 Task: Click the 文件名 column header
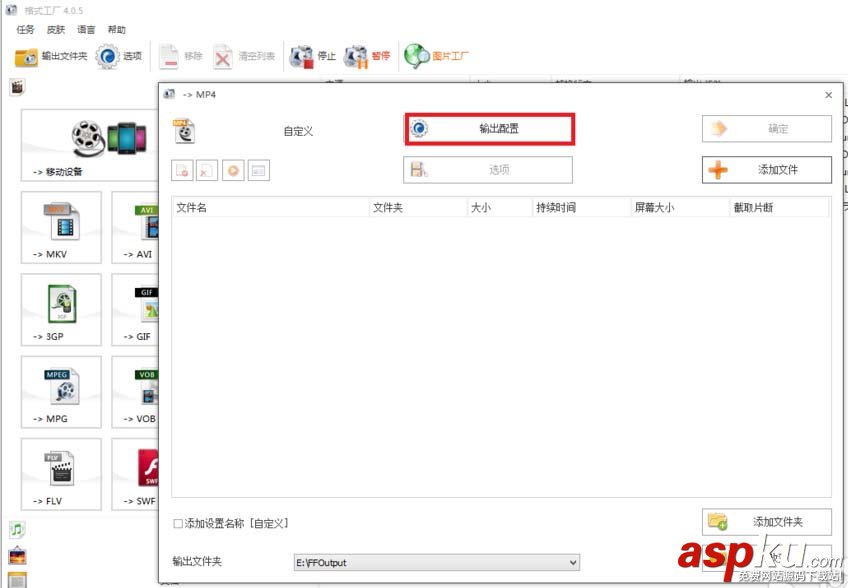coord(270,208)
